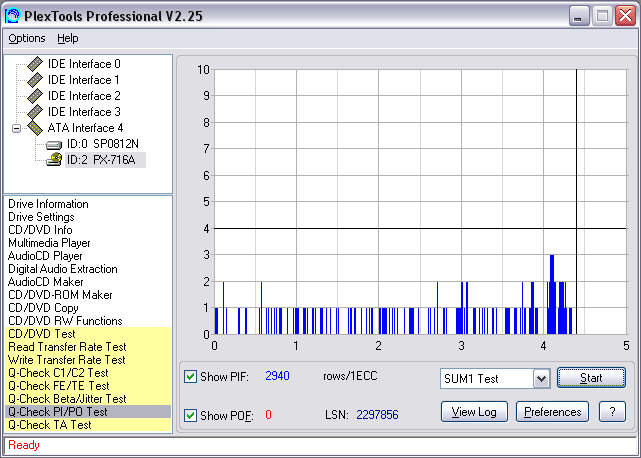Open CD/DVD Info
Viewport: 641px width, 458px height.
tap(40, 230)
